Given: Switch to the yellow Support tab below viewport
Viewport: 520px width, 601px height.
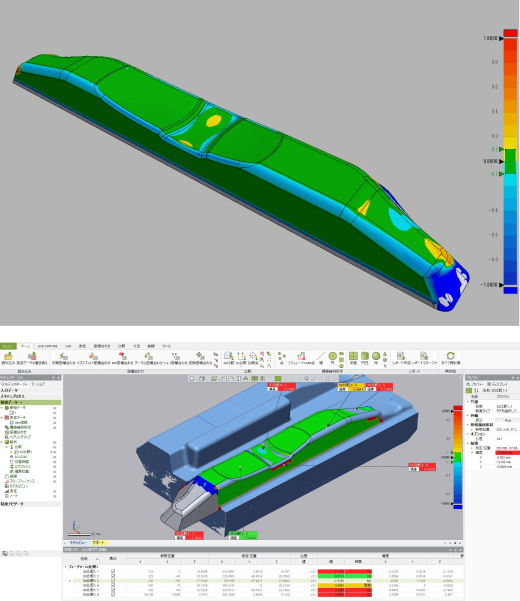Looking at the screenshot, I should point(98,543).
